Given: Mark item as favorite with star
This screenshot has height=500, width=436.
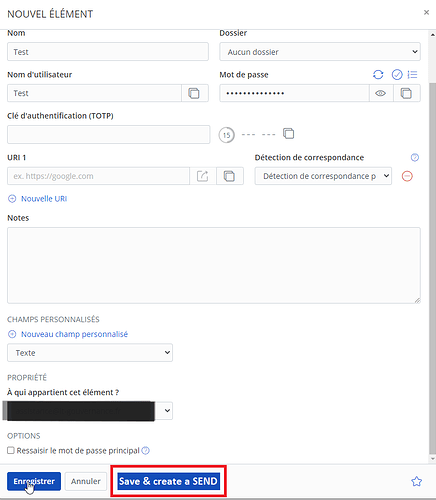Looking at the screenshot, I should [x=416, y=481].
